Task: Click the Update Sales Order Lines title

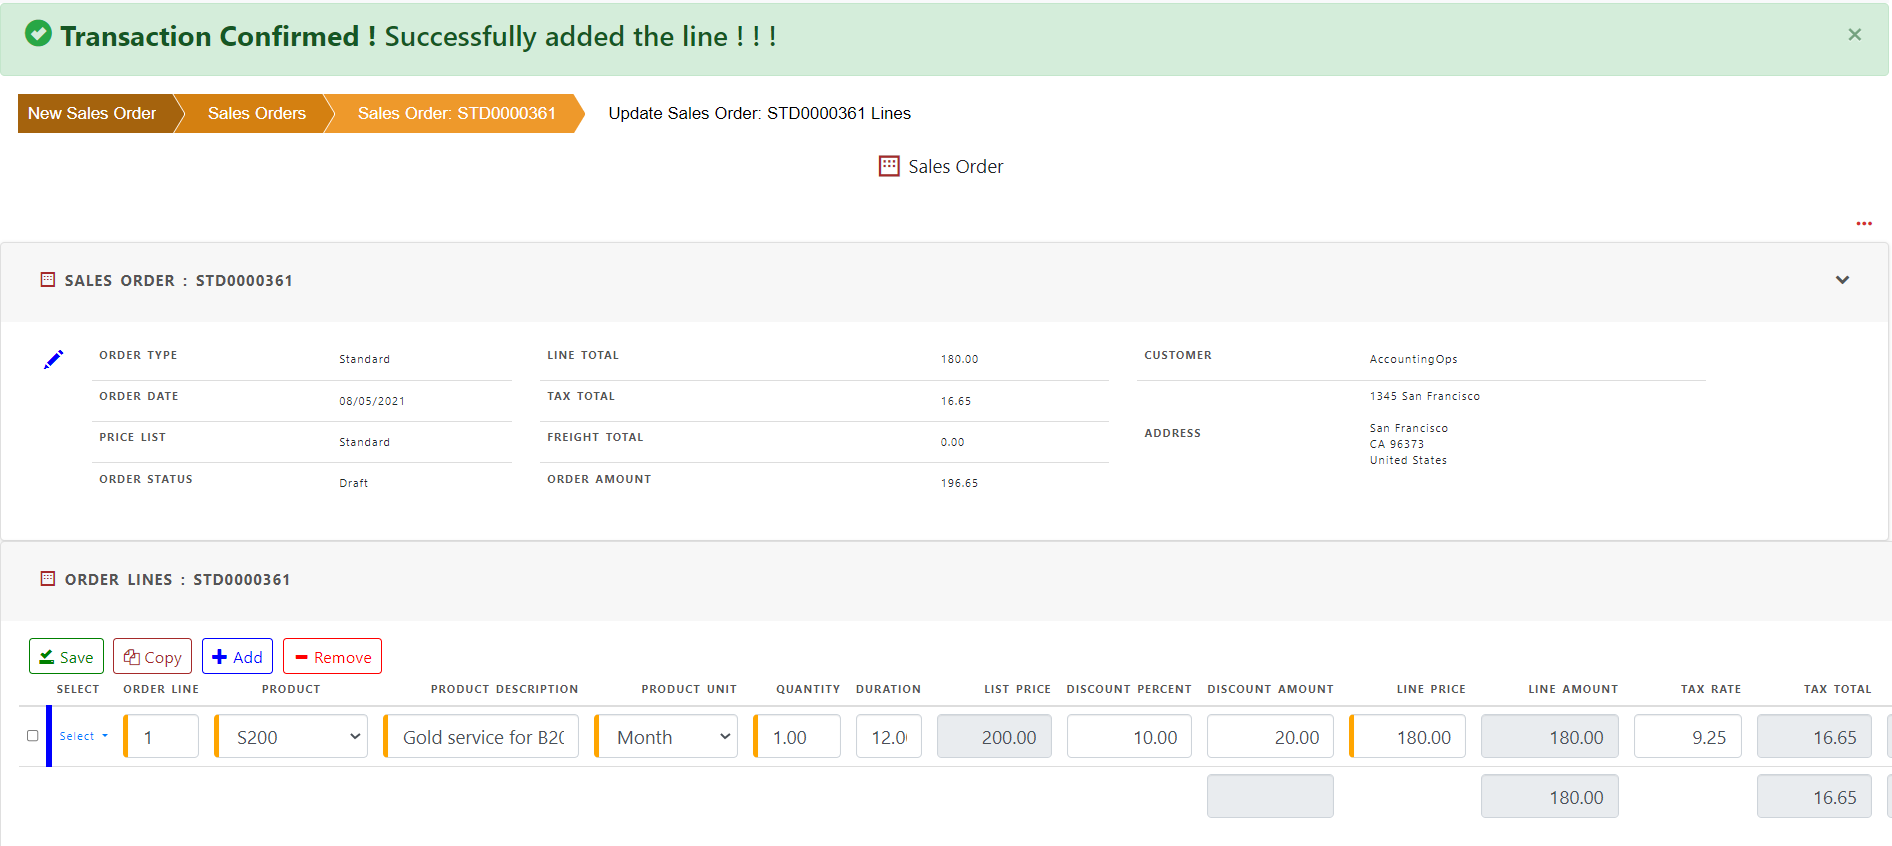Action: click(759, 113)
